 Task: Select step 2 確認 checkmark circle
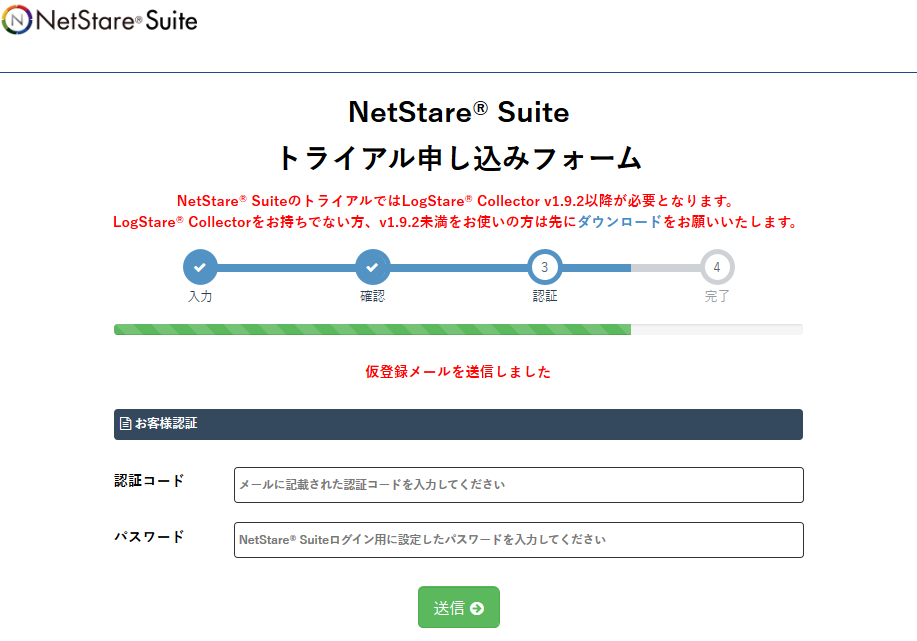click(373, 267)
